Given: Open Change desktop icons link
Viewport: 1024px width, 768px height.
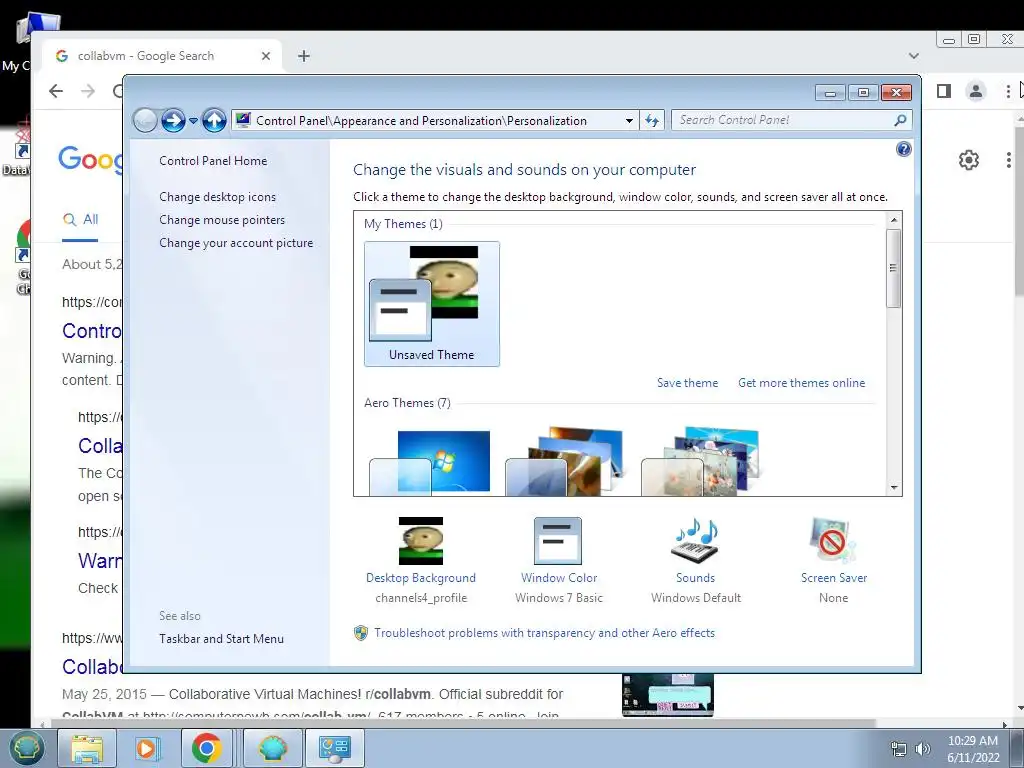Looking at the screenshot, I should (x=217, y=197).
